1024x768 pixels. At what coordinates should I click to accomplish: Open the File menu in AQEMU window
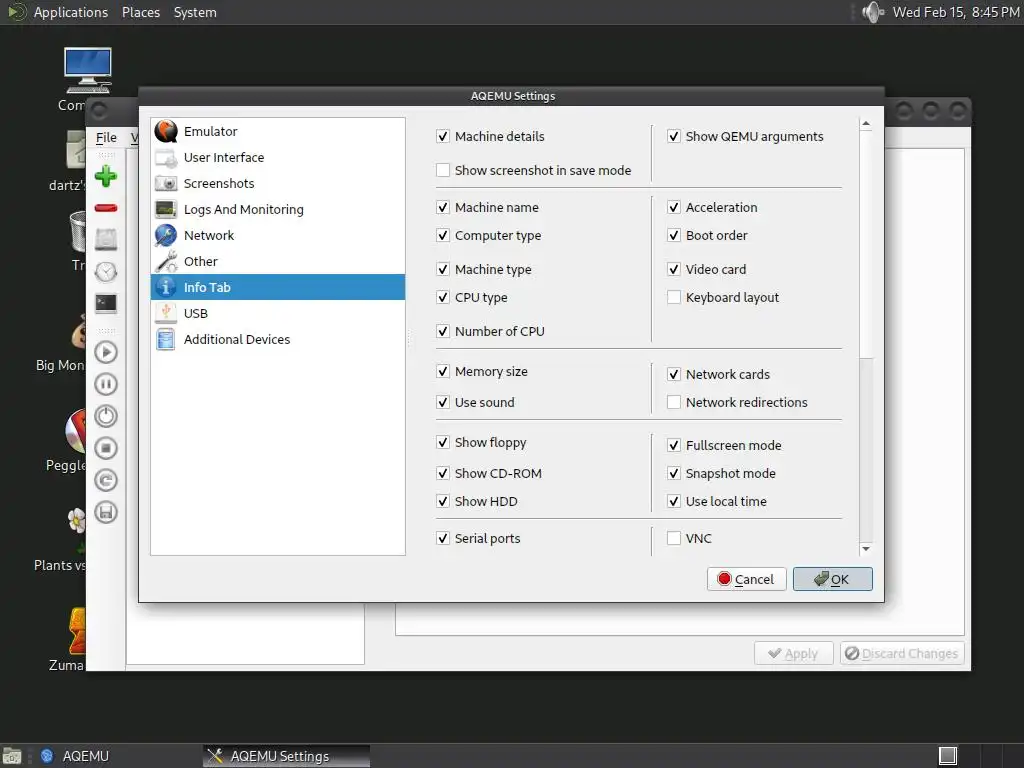pos(106,138)
